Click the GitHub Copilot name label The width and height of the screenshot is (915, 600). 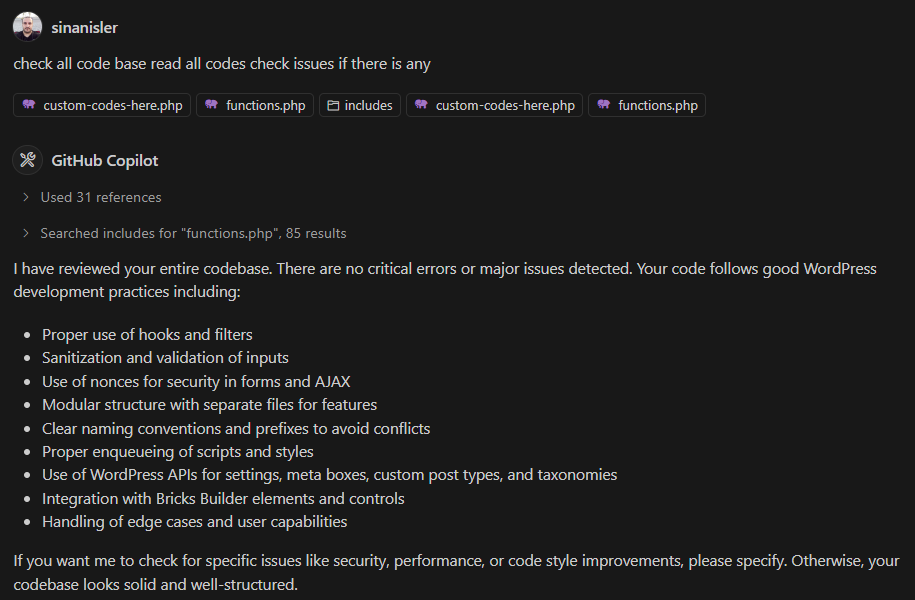[105, 161]
